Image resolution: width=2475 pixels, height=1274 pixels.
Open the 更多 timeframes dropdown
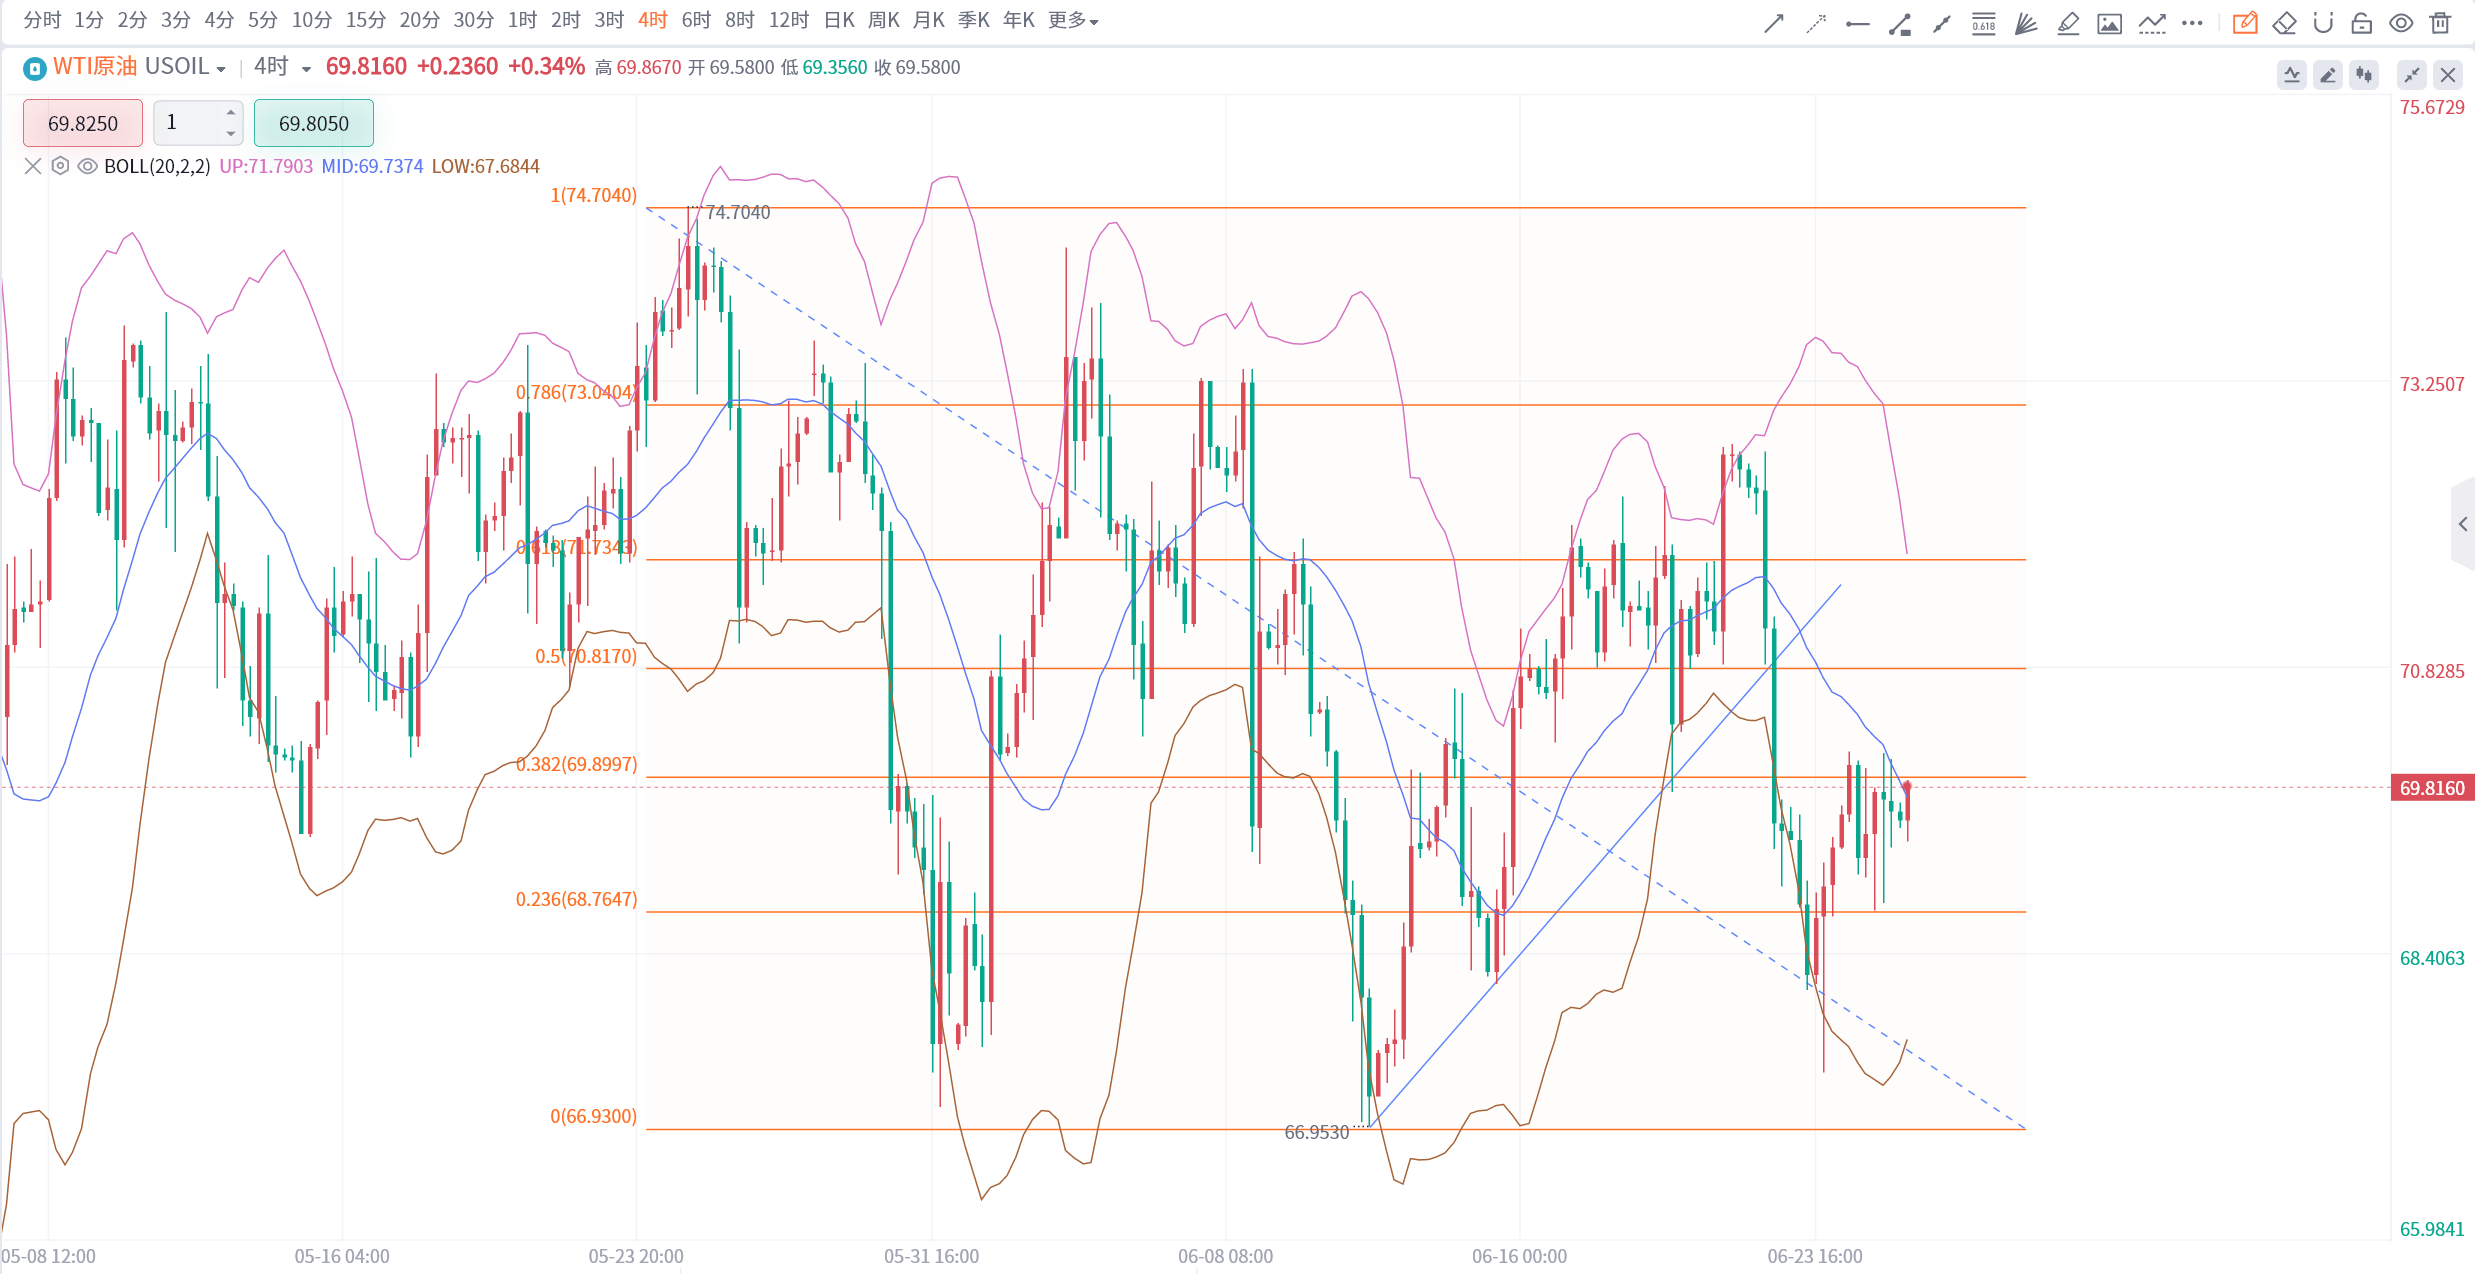1073,20
